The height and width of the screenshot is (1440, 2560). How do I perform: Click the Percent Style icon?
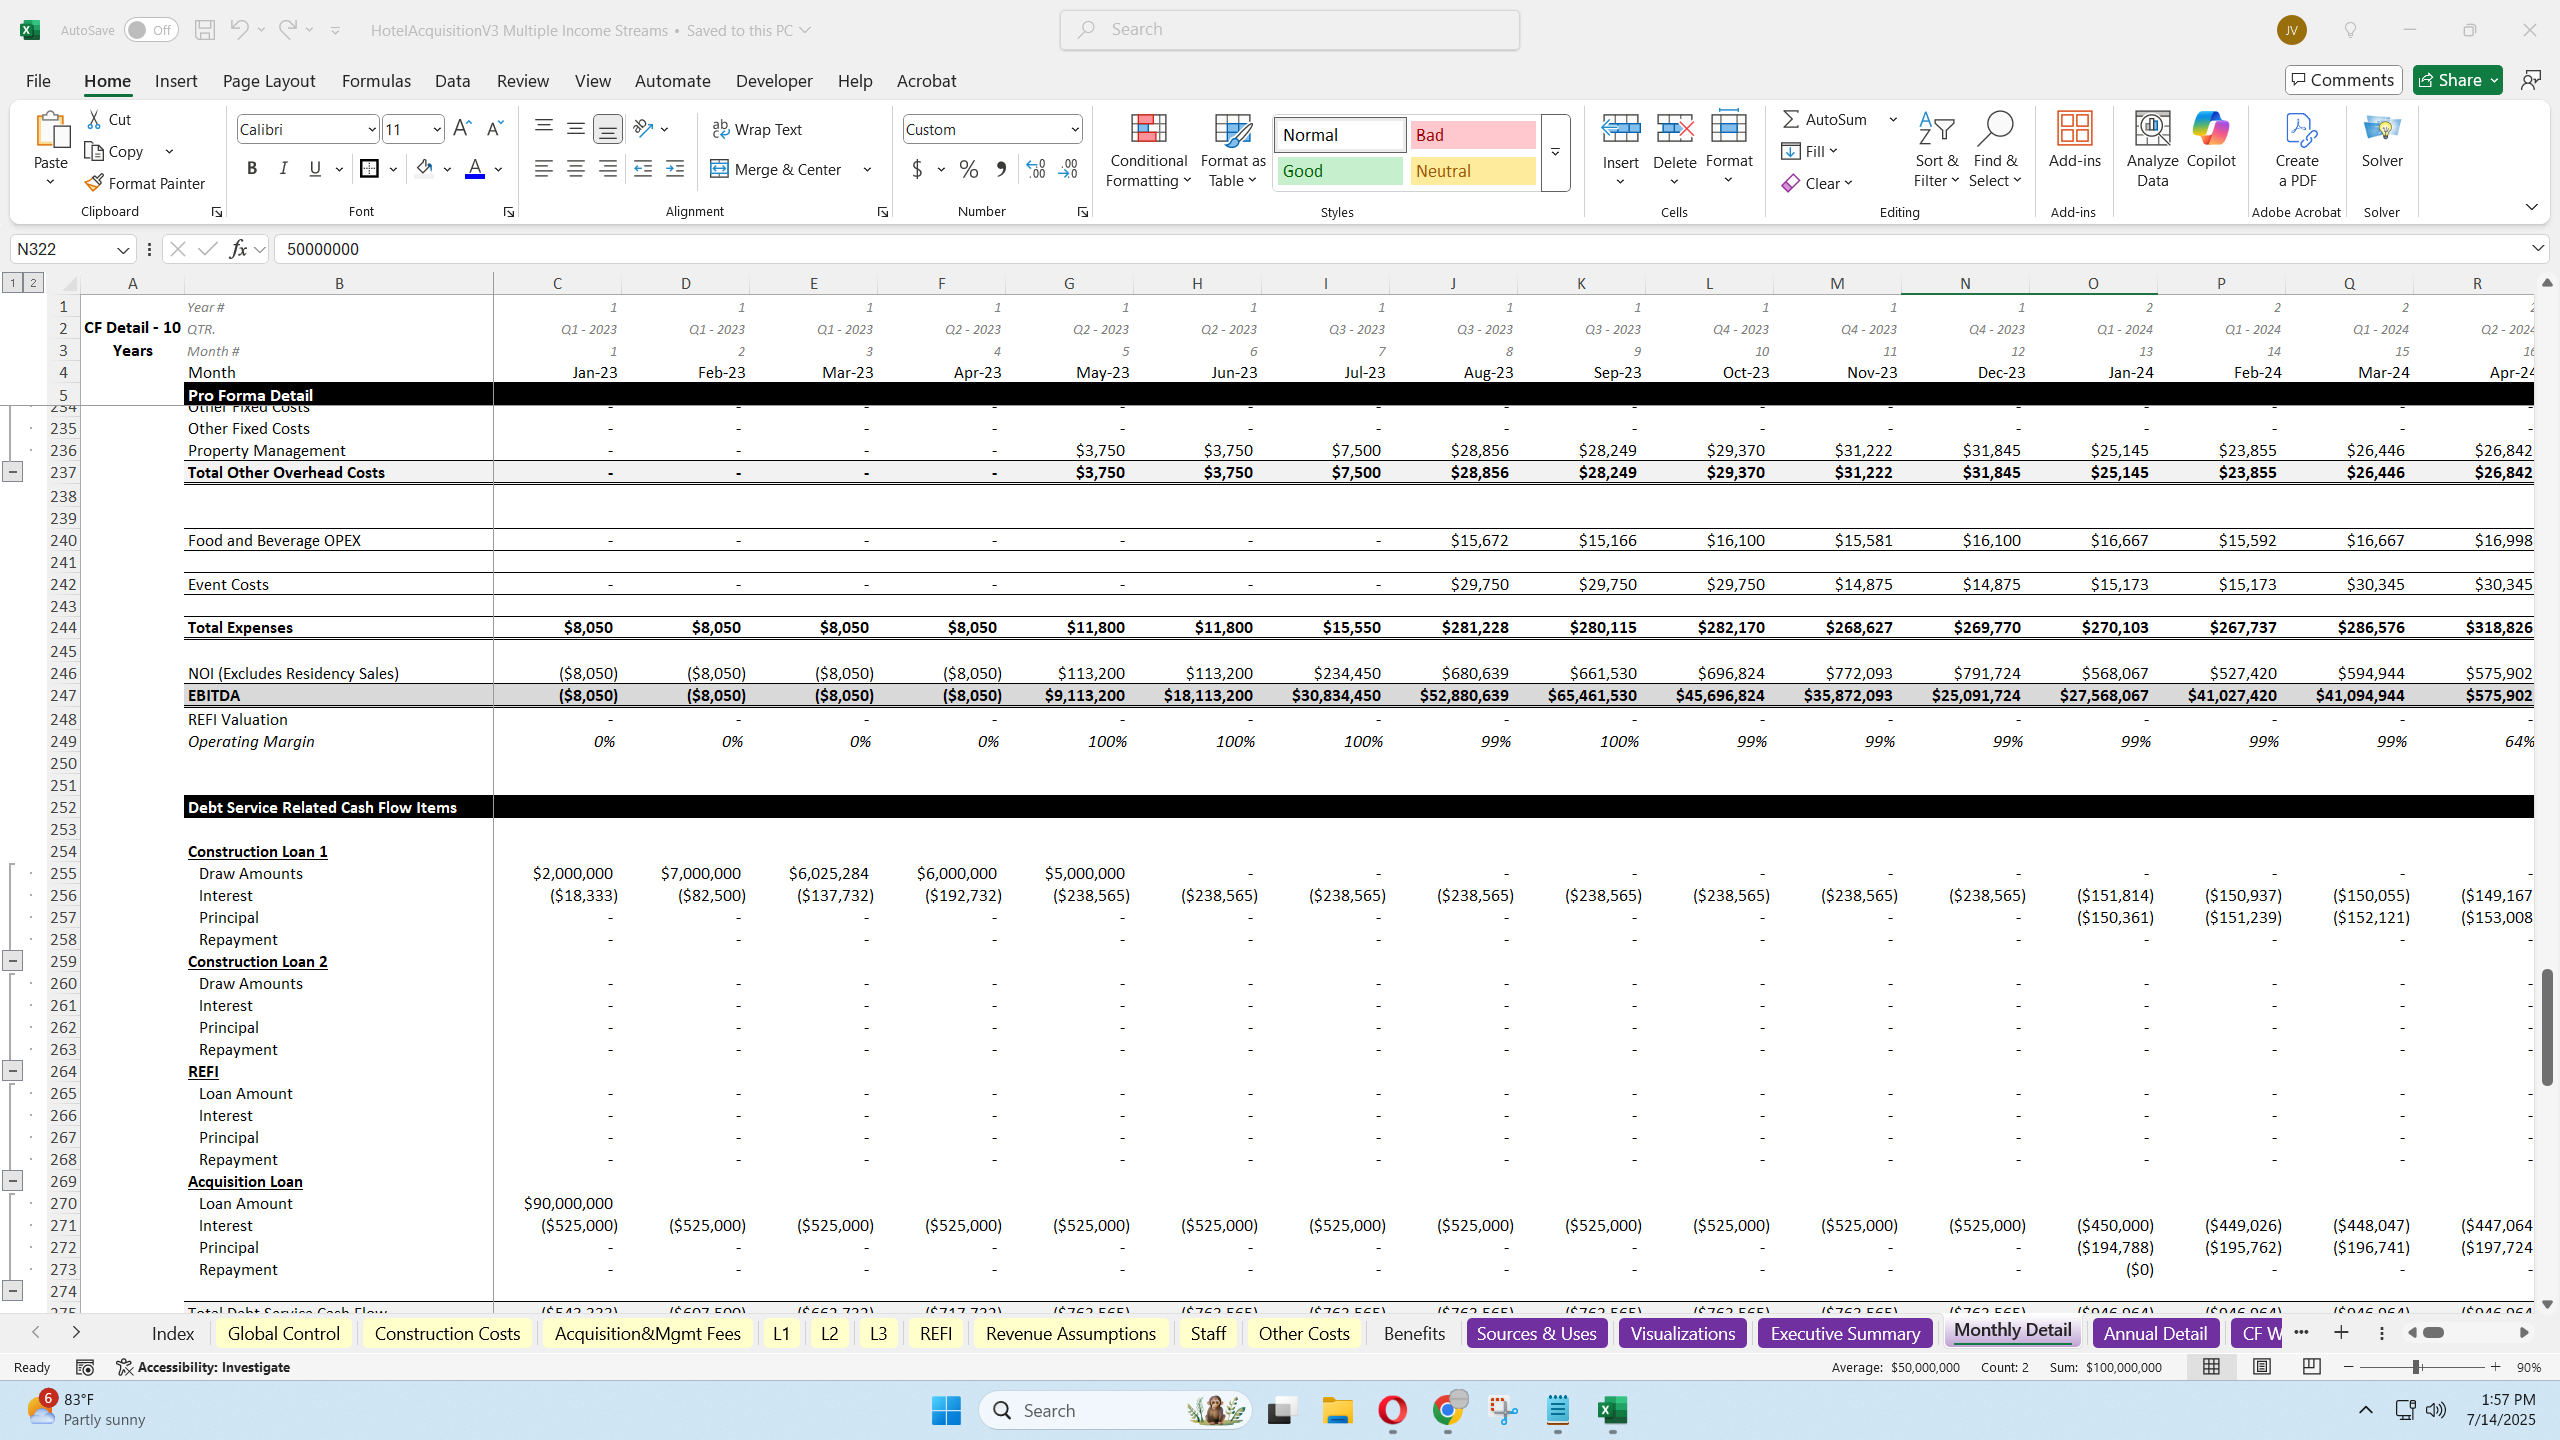coord(966,169)
